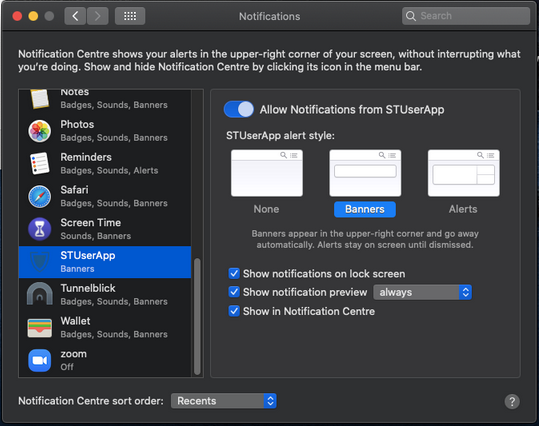Uncheck Show notifications on lock screen
539x426 pixels.
tap(234, 274)
